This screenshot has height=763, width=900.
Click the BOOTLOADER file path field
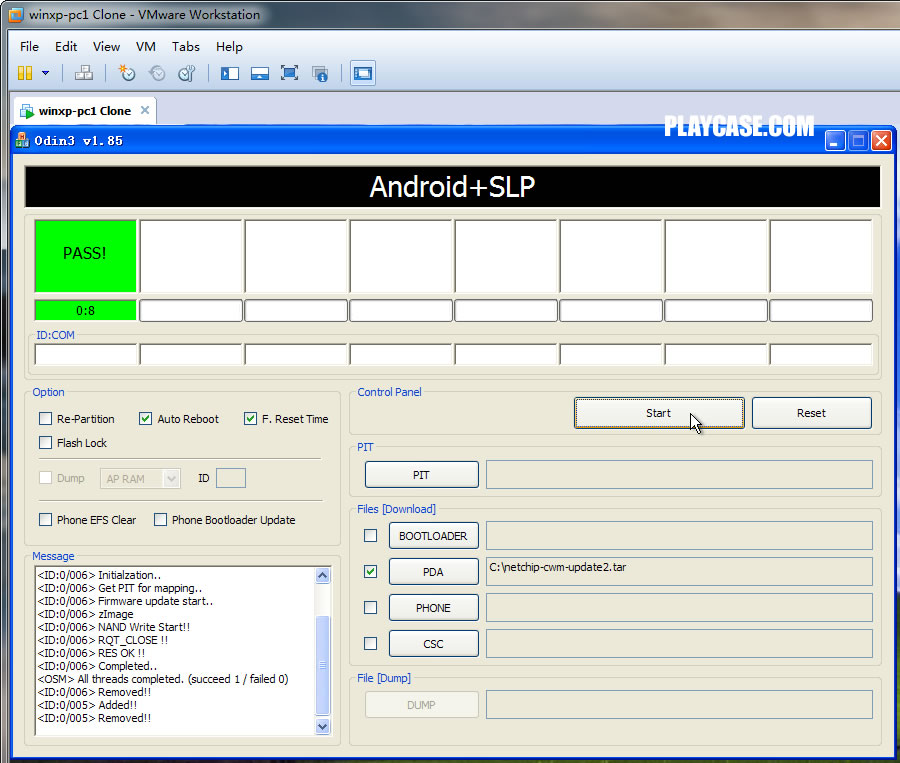pyautogui.click(x=679, y=535)
